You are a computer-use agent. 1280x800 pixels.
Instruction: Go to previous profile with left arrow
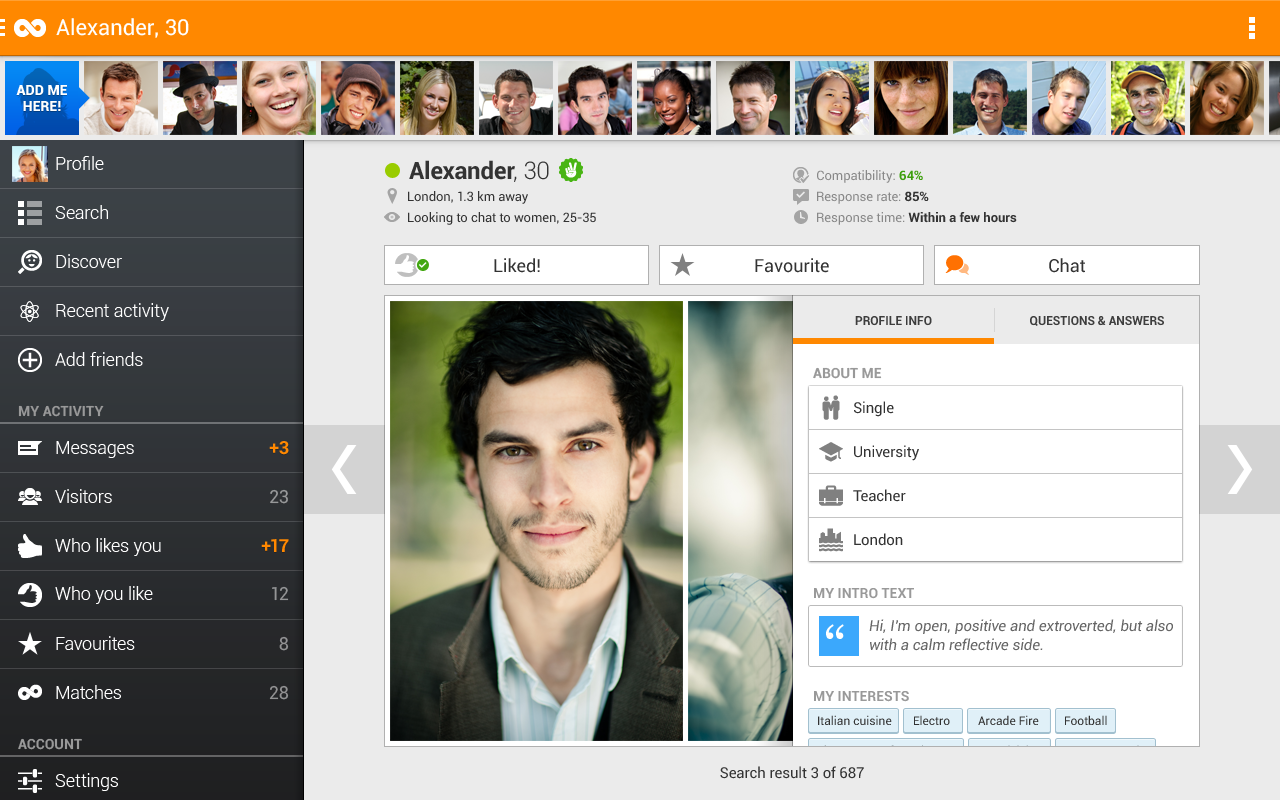coord(344,469)
